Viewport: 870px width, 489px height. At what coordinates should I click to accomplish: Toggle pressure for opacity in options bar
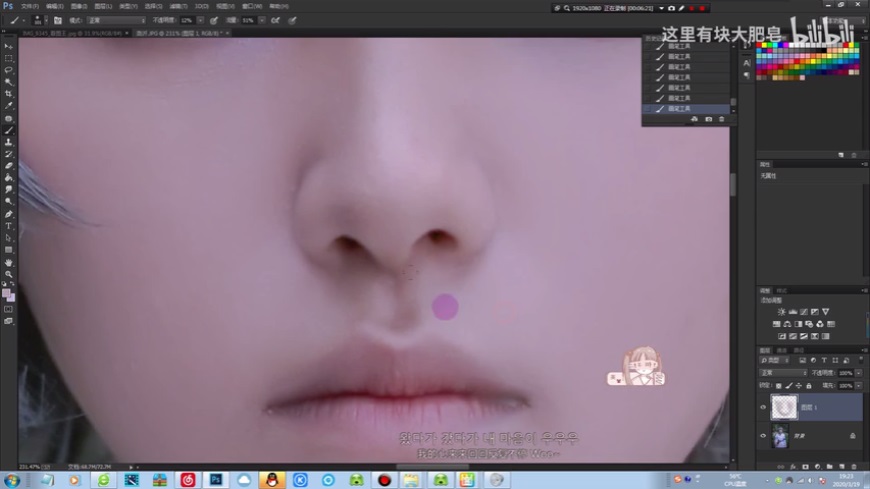pyautogui.click(x=214, y=21)
